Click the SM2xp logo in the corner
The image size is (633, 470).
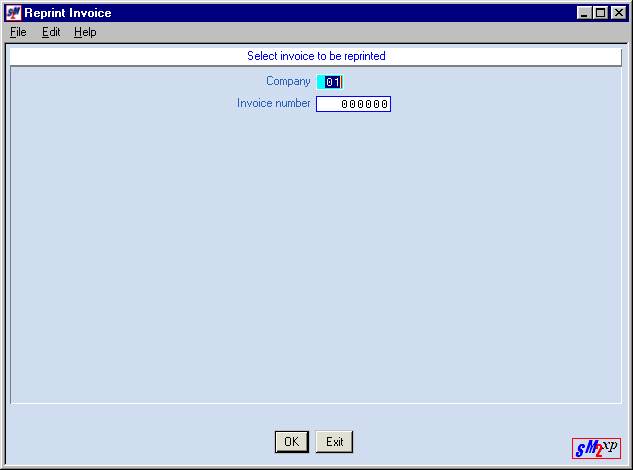pos(596,448)
